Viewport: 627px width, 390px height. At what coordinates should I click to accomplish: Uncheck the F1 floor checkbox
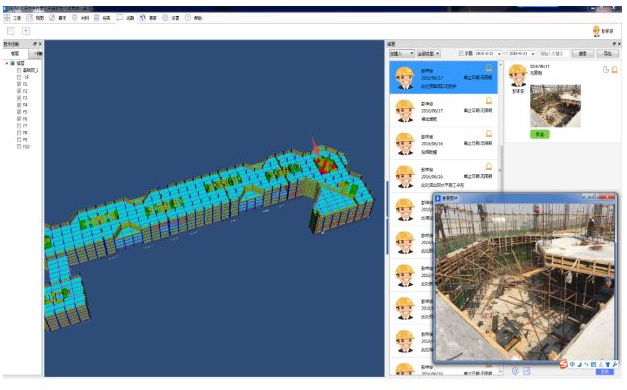click(x=19, y=84)
